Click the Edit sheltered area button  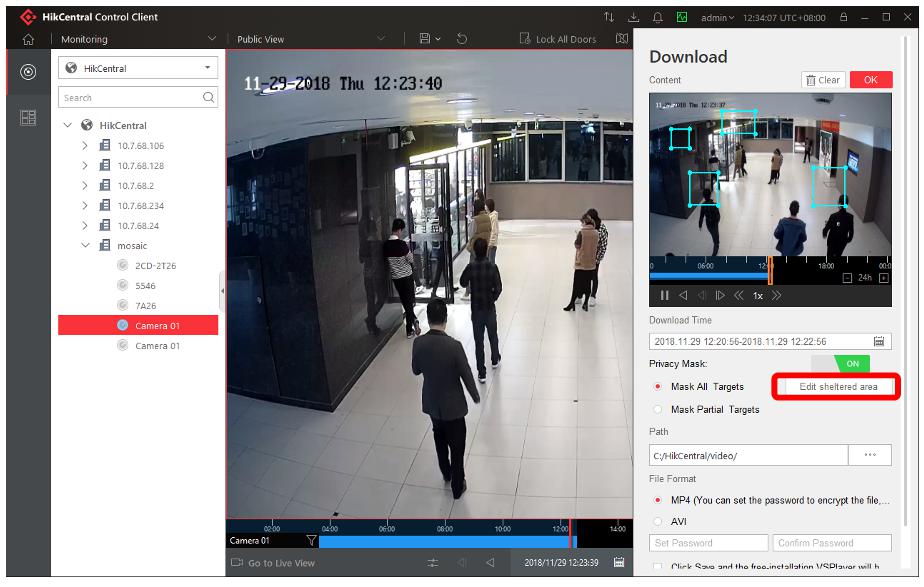(838, 387)
